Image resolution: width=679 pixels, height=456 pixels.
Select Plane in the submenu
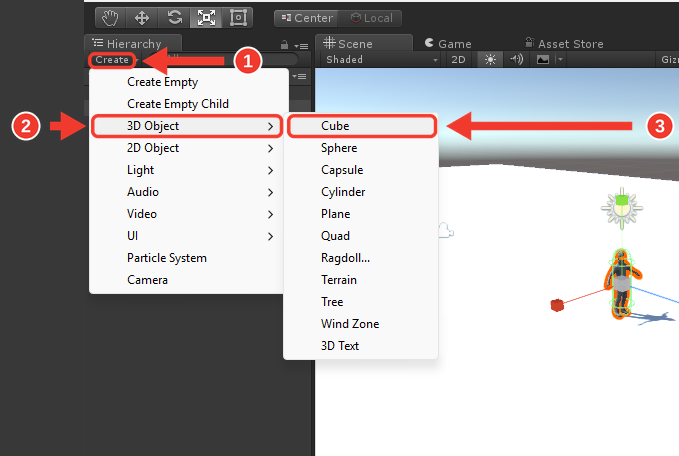click(361, 214)
